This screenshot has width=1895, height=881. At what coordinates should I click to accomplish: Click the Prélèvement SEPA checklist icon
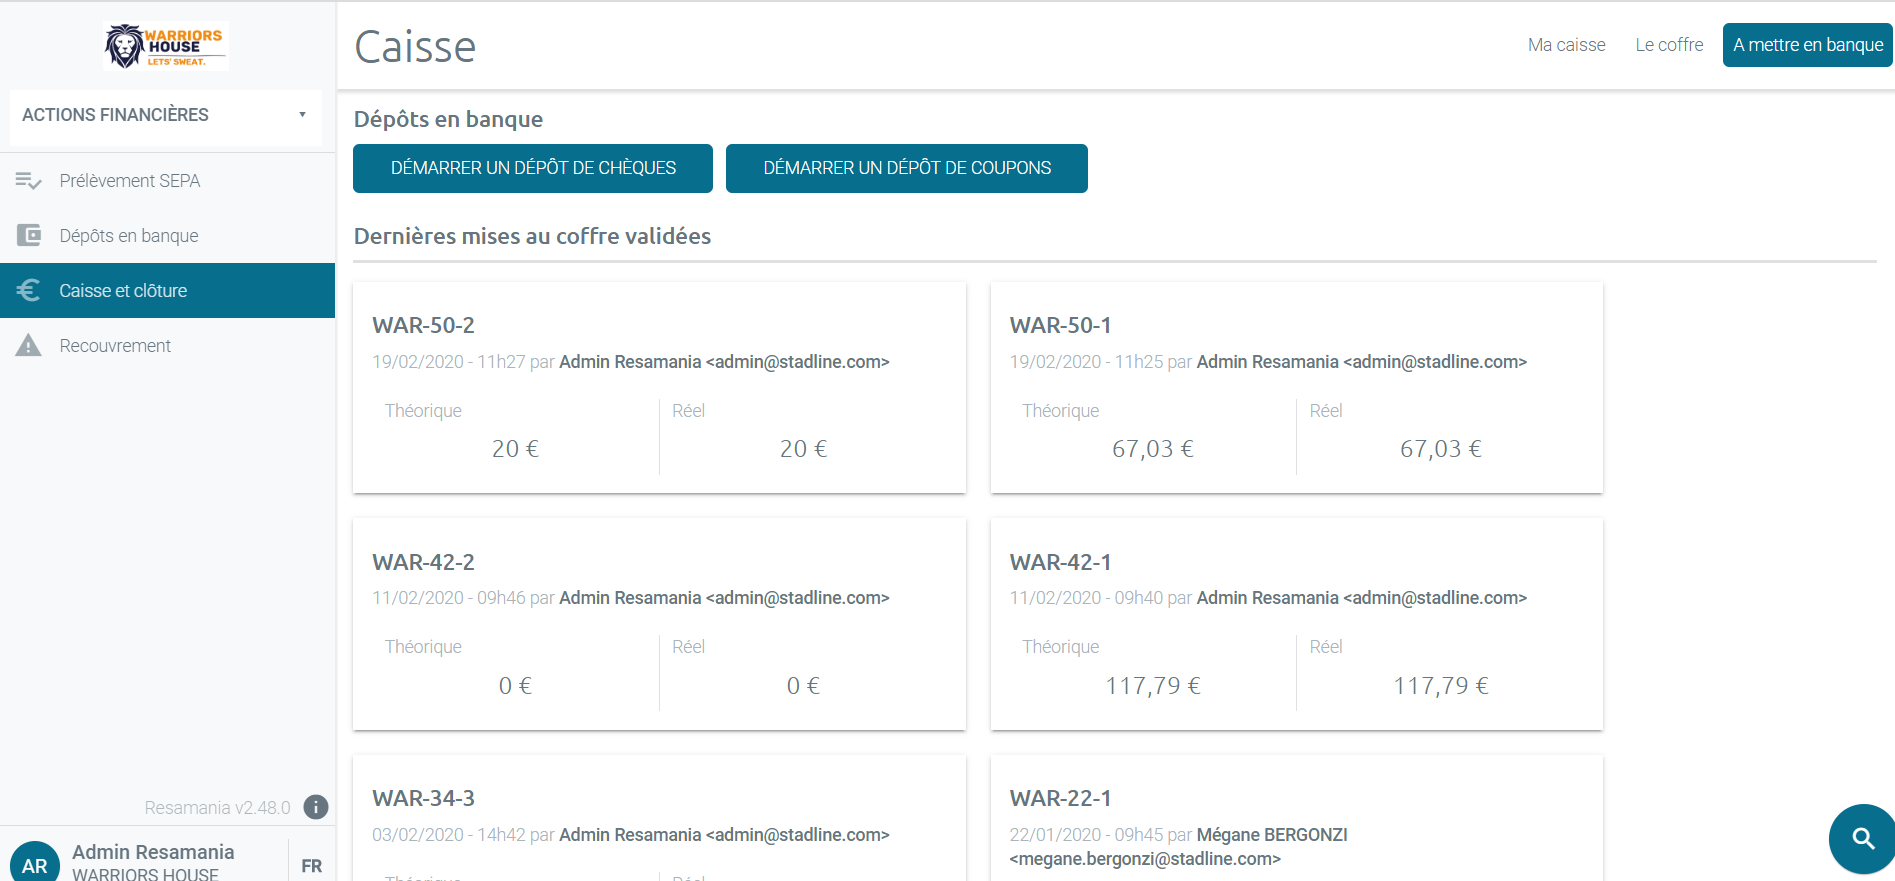click(29, 181)
